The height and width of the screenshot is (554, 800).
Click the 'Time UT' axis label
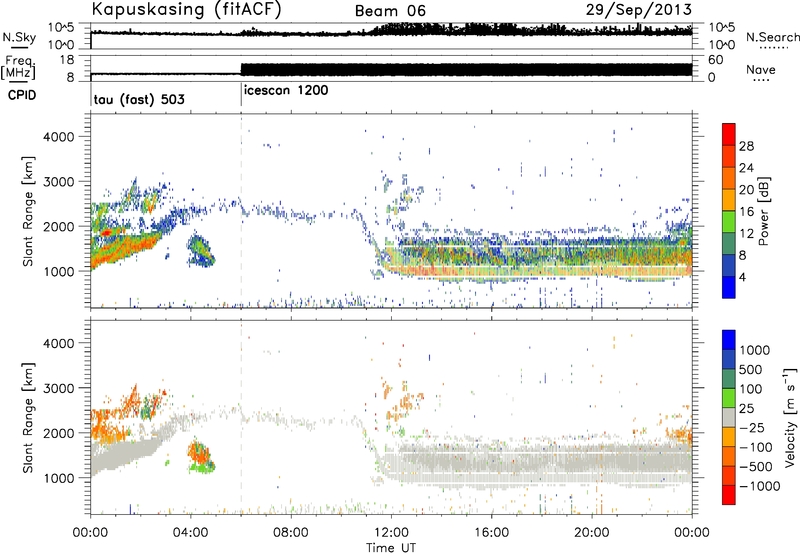click(391, 548)
